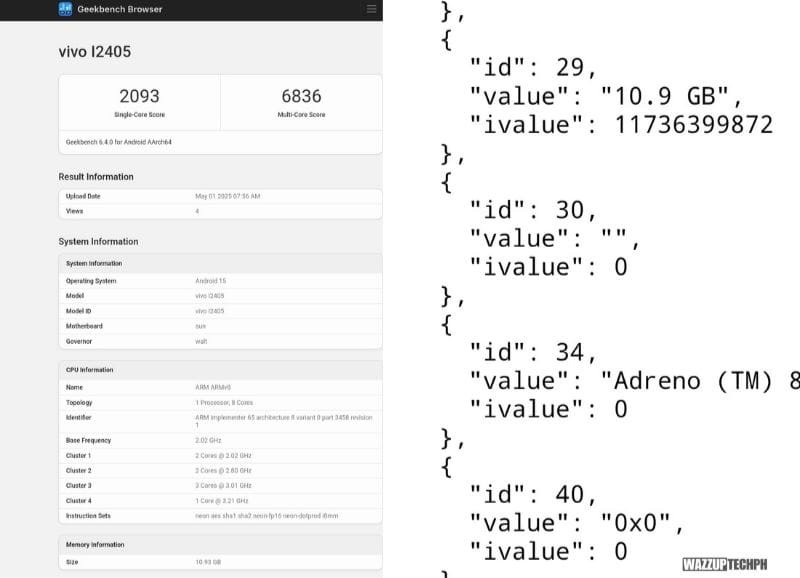
Task: Click the Motherboard row
Action: pos(219,326)
